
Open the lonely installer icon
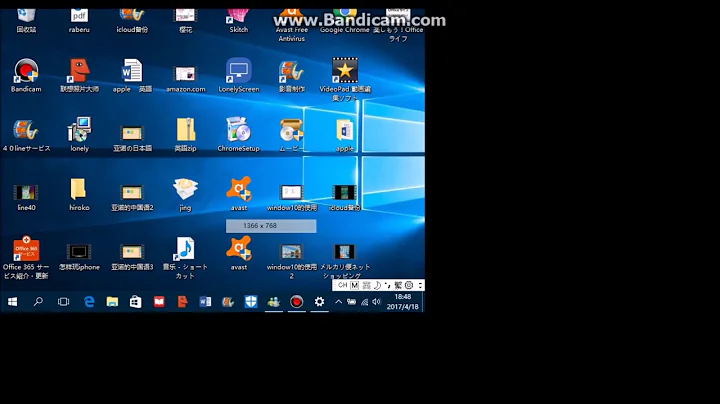point(79,130)
